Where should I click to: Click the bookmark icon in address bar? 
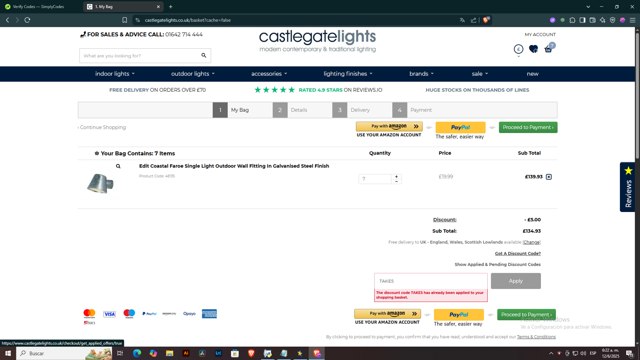124,20
